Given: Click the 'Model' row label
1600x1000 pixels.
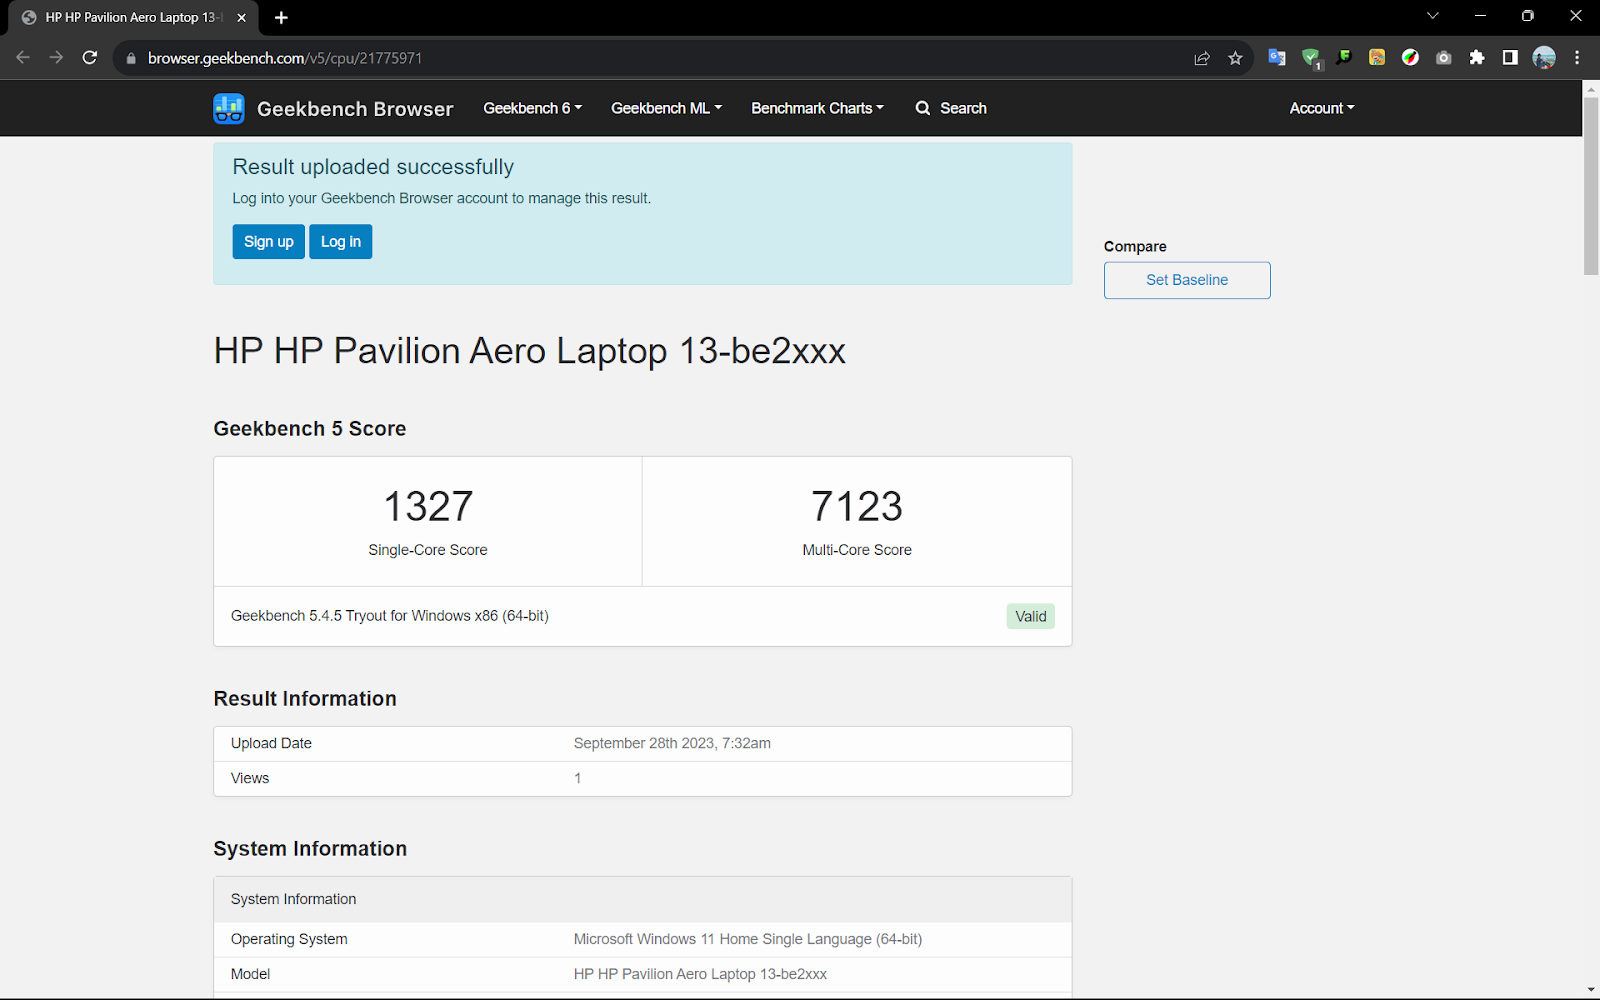Looking at the screenshot, I should (x=251, y=974).
